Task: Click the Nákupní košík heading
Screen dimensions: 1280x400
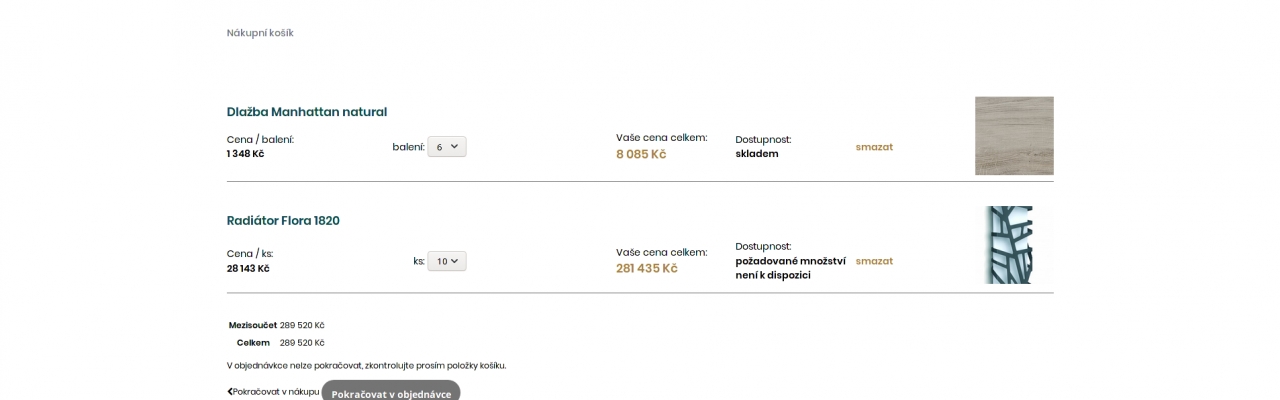Action: click(260, 33)
